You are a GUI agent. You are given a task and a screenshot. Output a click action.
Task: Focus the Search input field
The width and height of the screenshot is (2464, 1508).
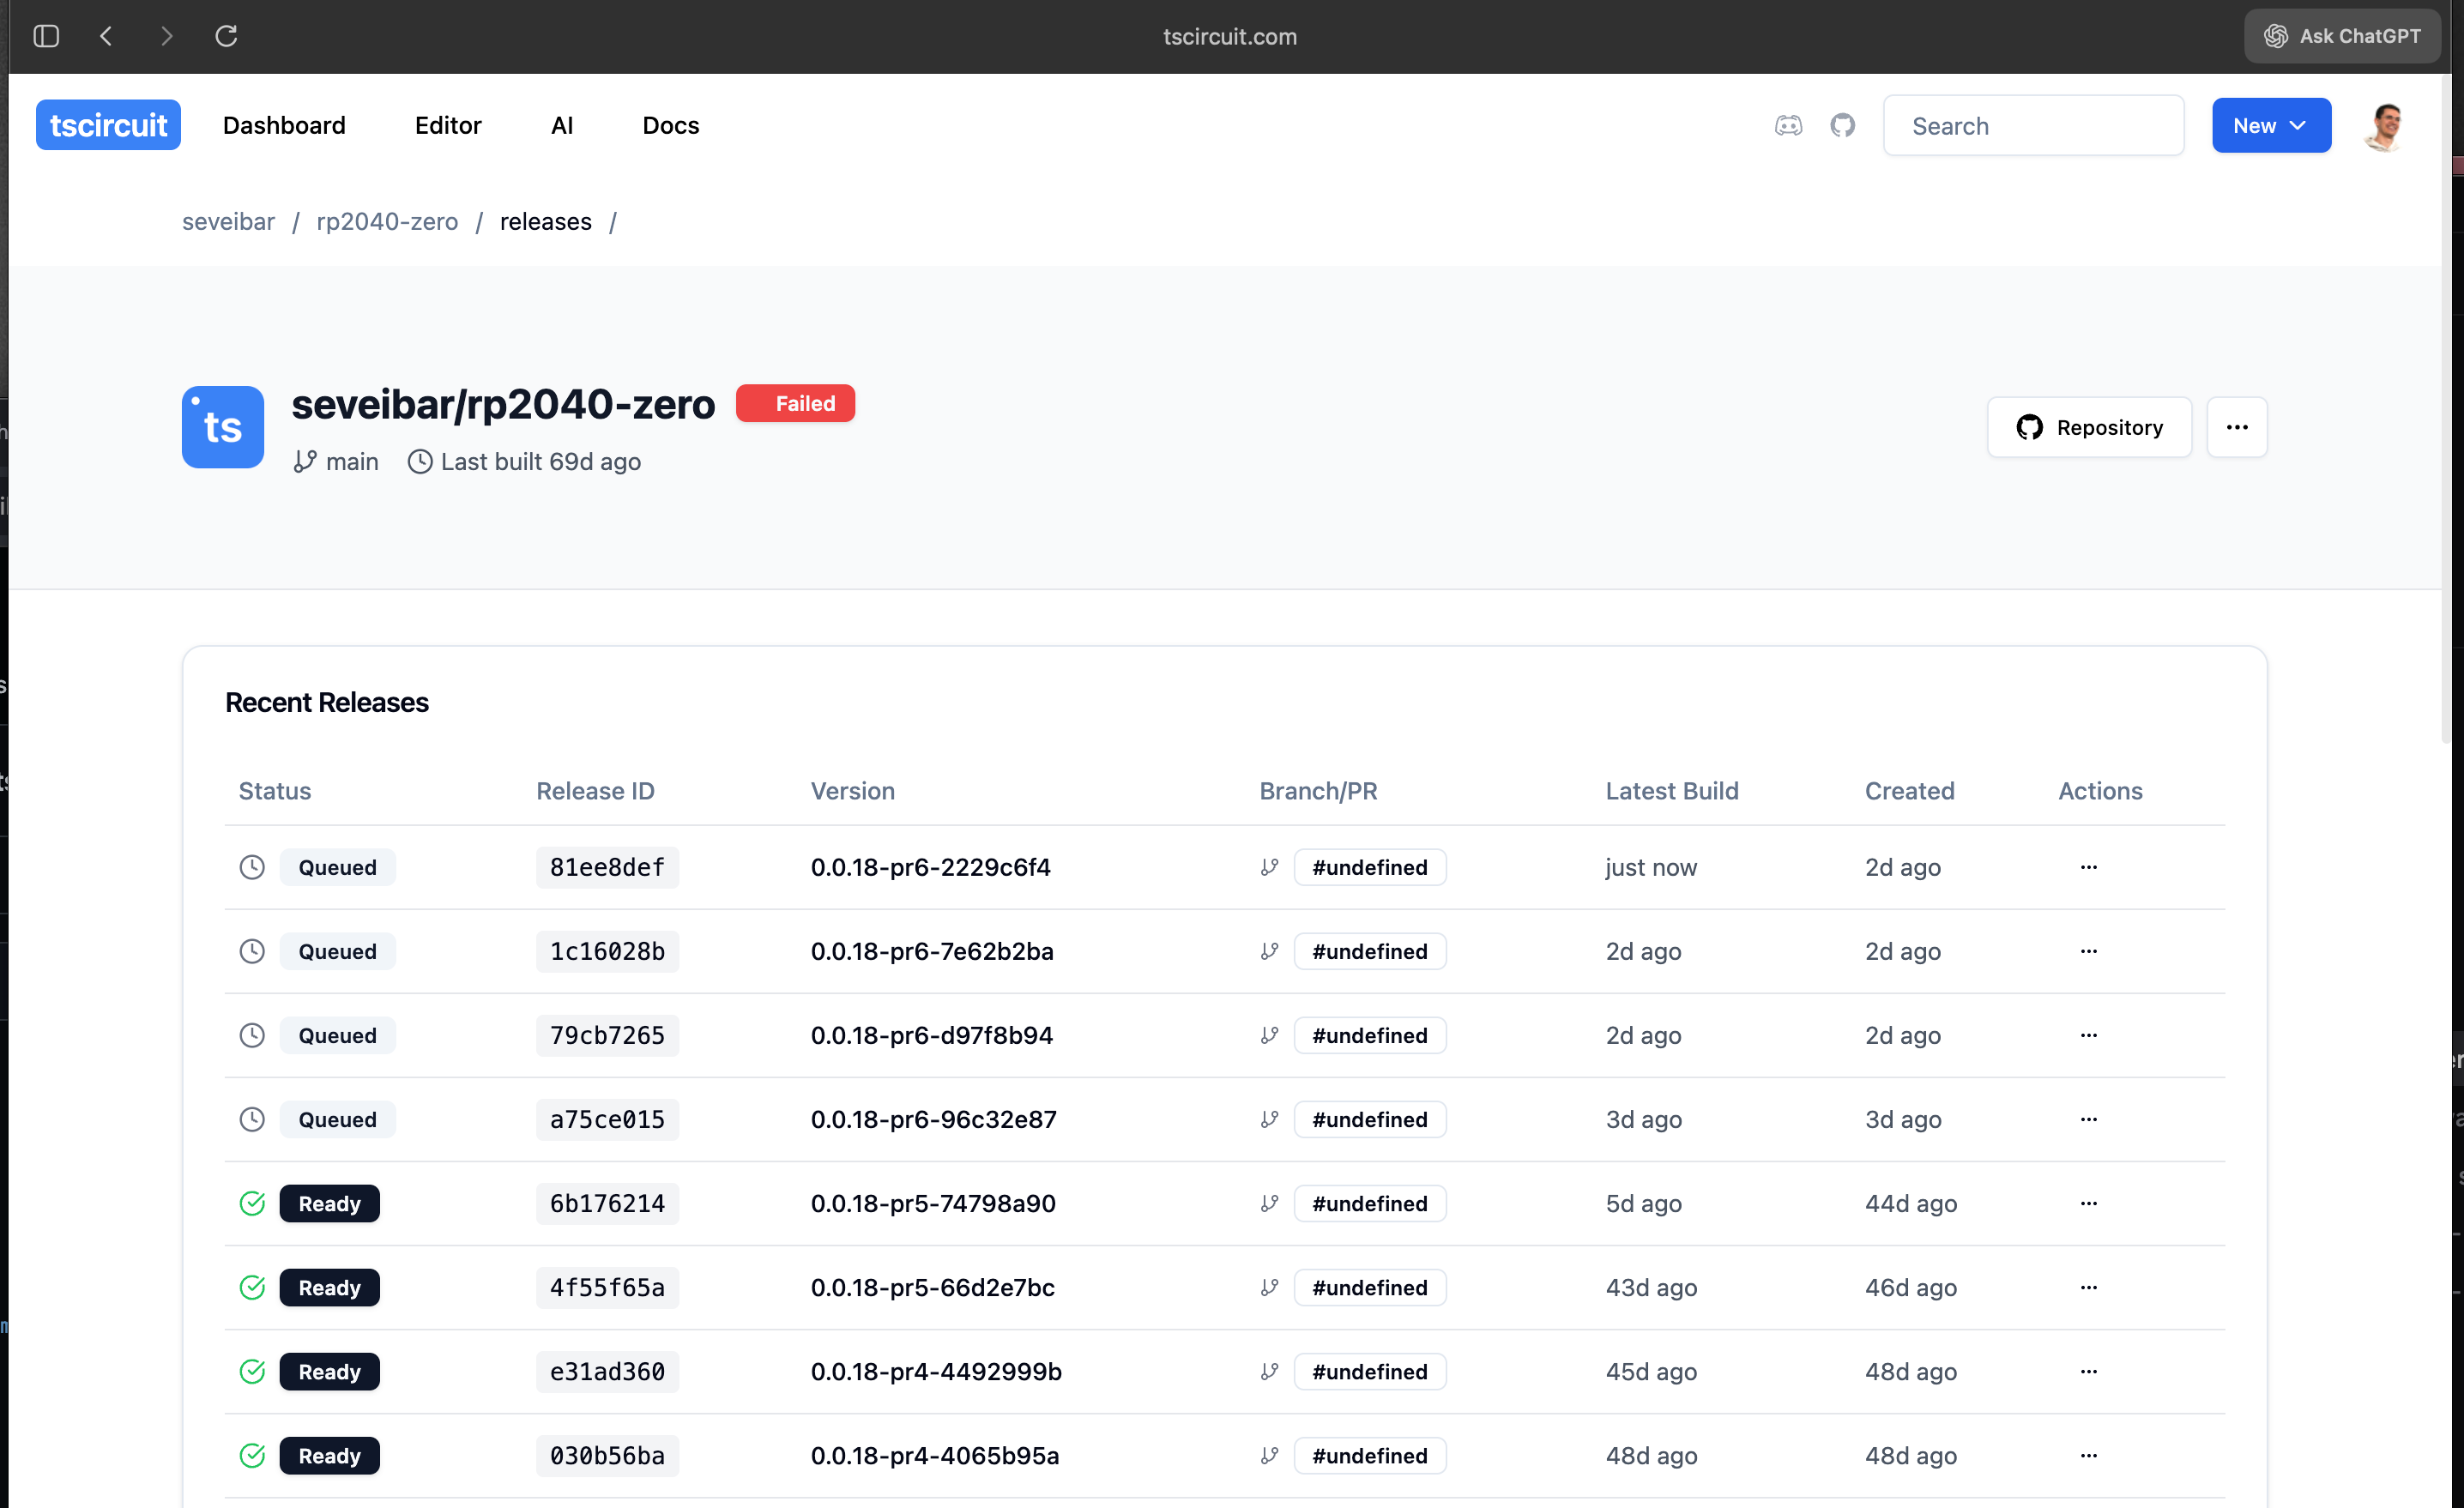pos(2033,126)
